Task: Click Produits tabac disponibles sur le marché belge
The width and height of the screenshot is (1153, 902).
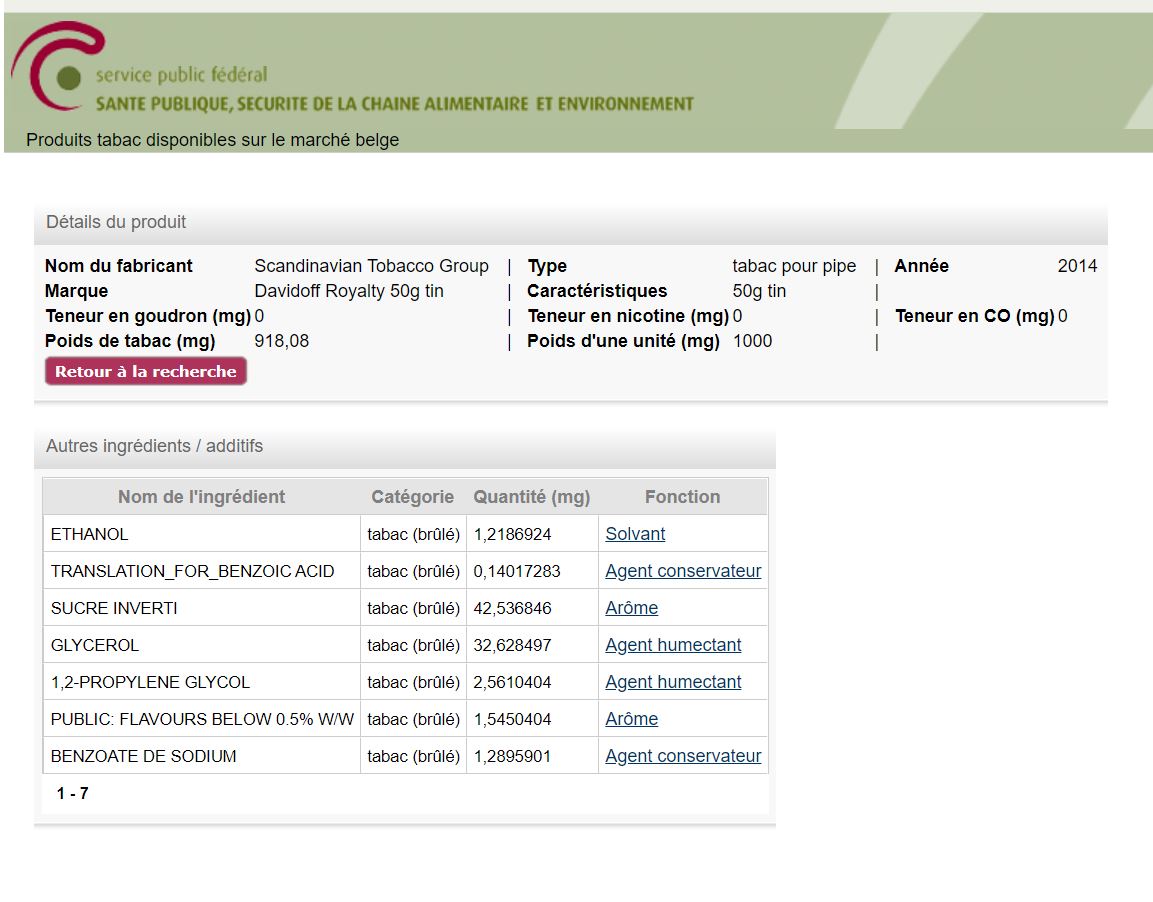Action: [213, 140]
